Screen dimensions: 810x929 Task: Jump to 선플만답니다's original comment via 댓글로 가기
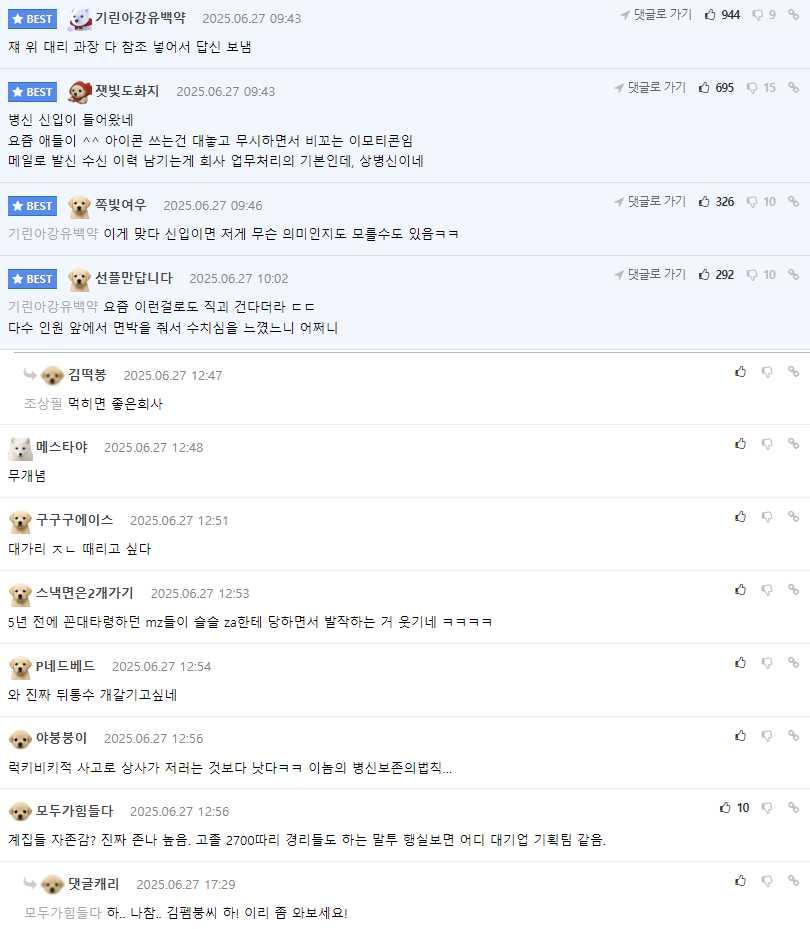point(651,274)
